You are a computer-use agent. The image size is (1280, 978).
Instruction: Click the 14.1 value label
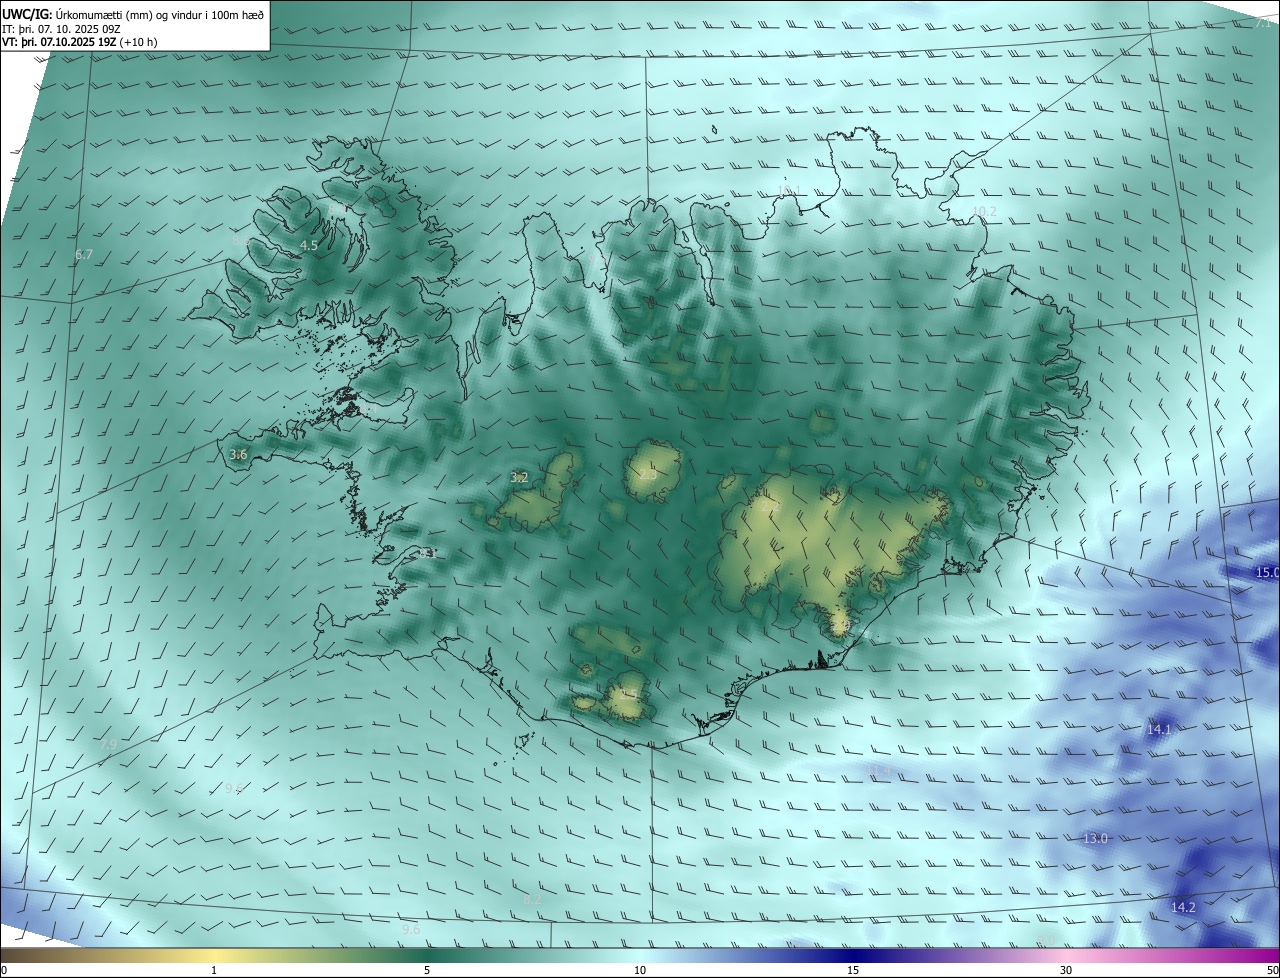(x=1158, y=730)
